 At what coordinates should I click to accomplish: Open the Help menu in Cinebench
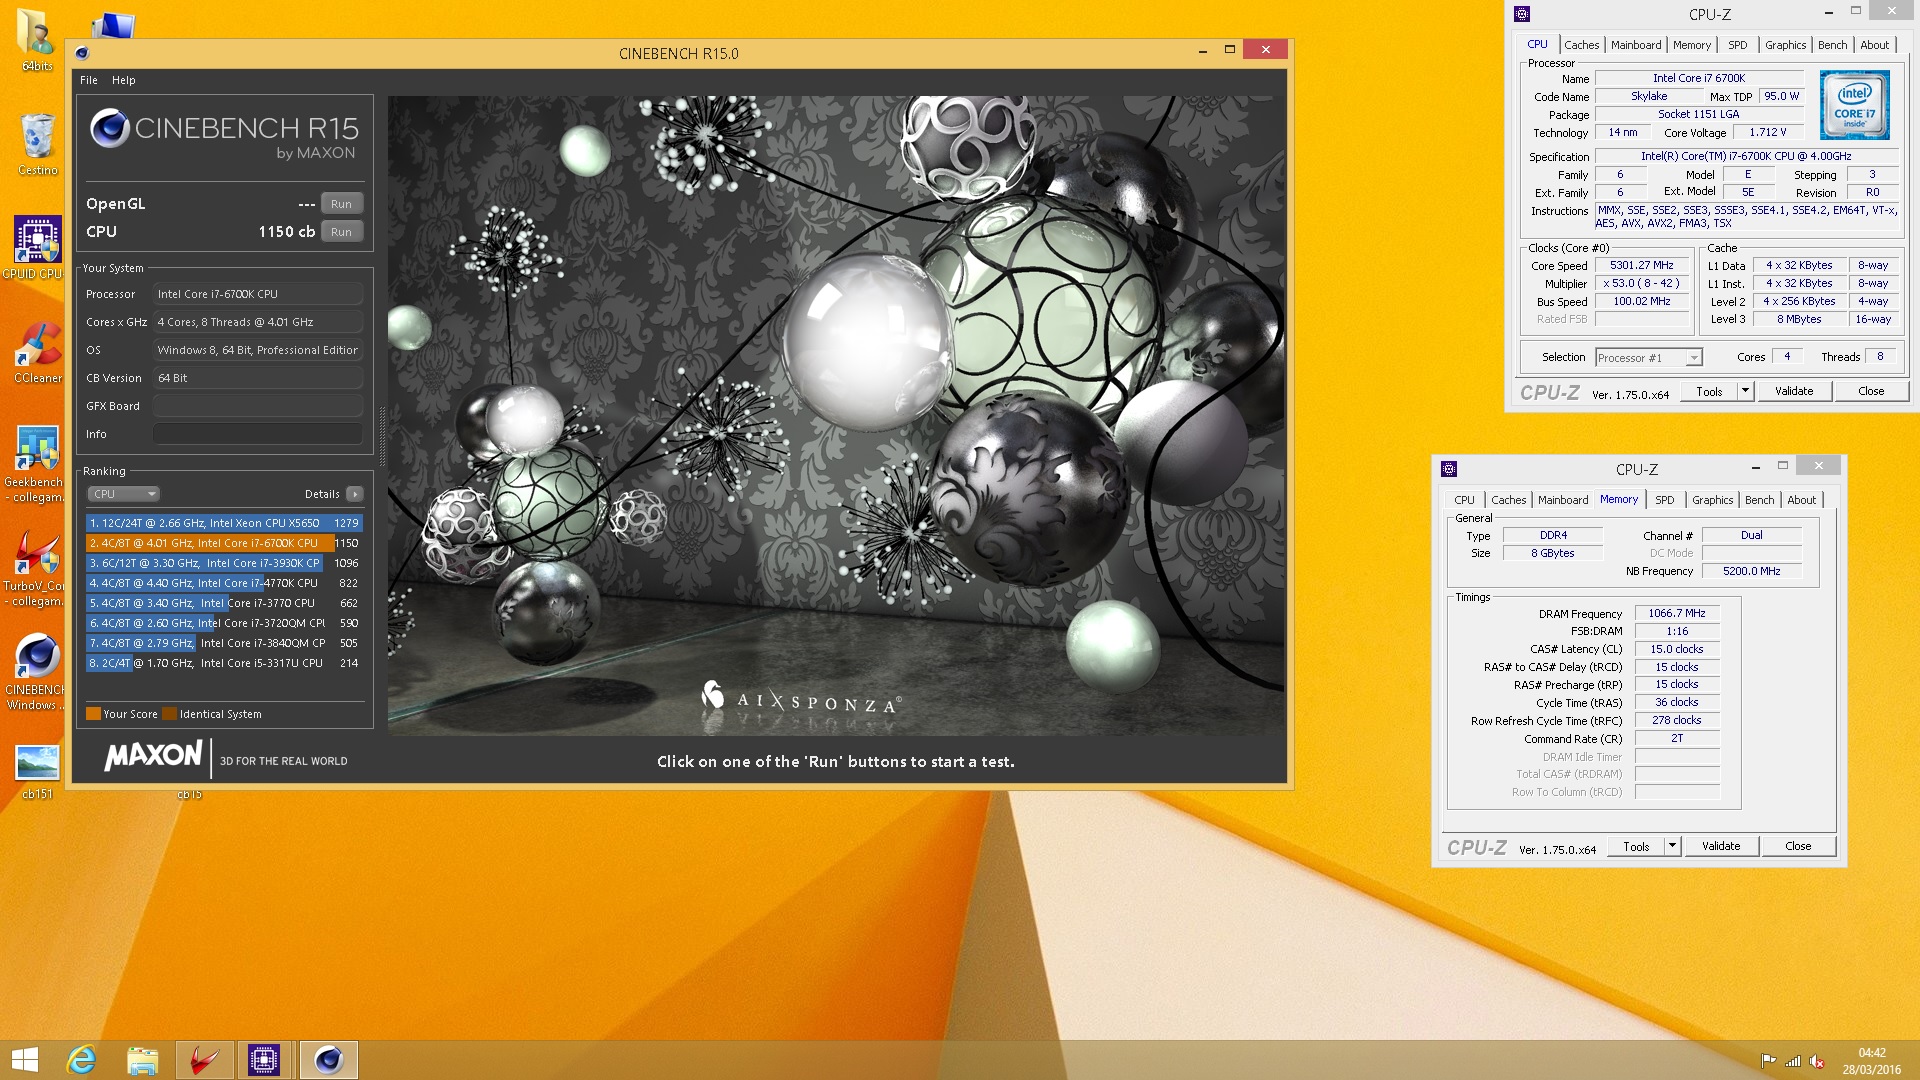coord(123,80)
